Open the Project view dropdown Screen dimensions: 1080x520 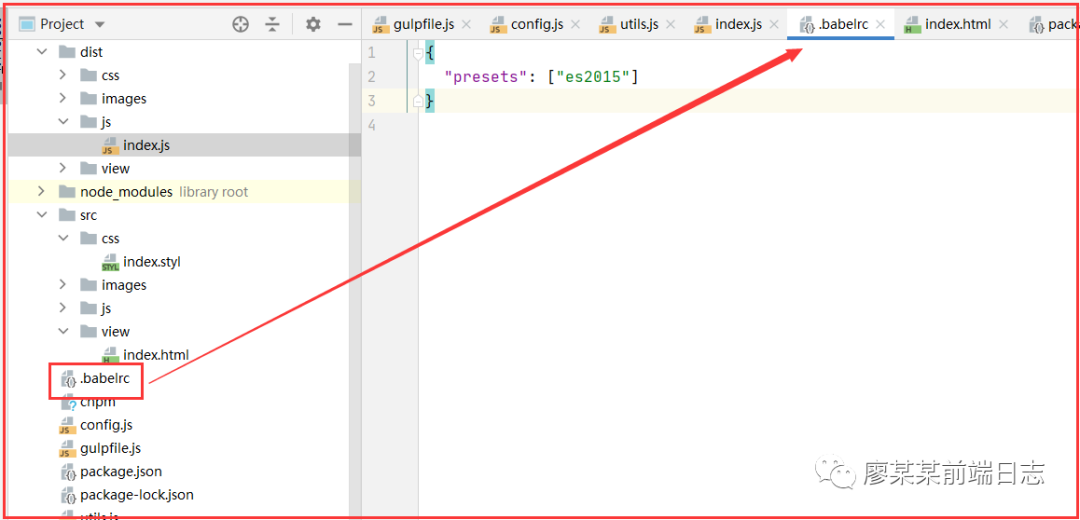99,24
